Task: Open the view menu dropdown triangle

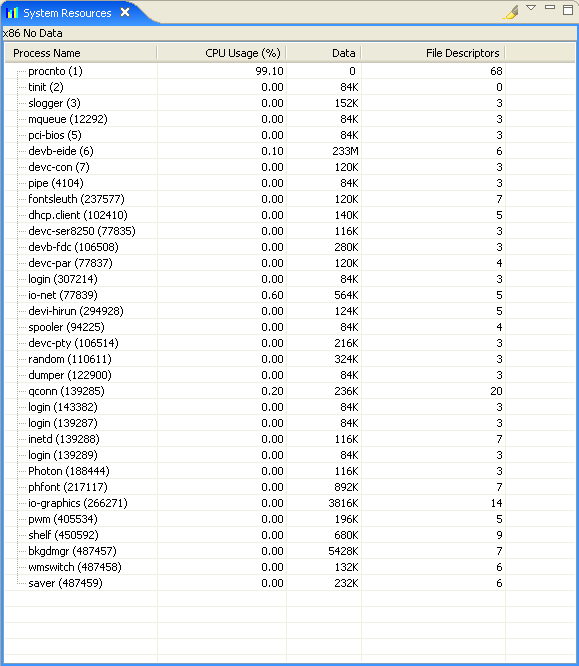Action: tap(531, 8)
